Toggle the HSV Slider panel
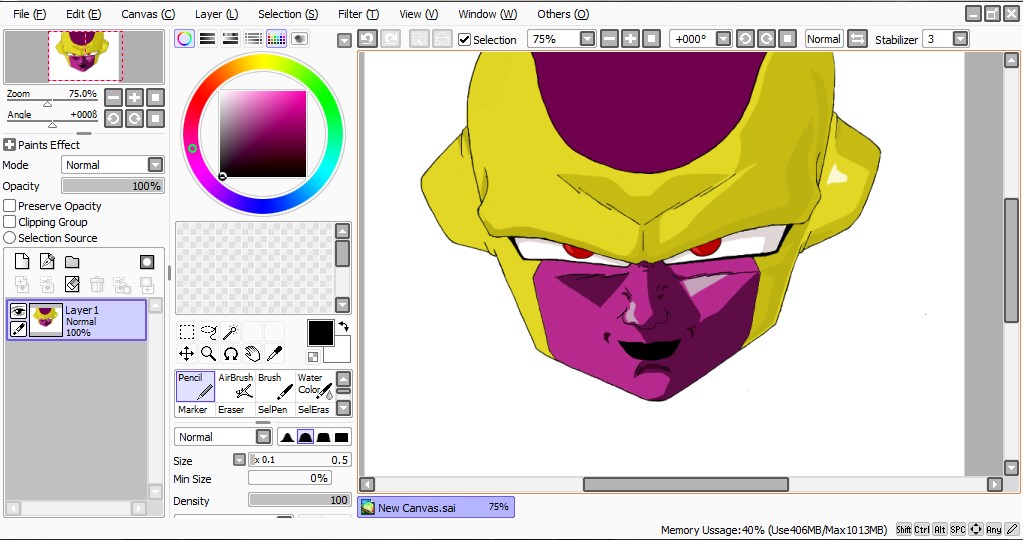This screenshot has height=540, width=1023. pyautogui.click(x=230, y=38)
